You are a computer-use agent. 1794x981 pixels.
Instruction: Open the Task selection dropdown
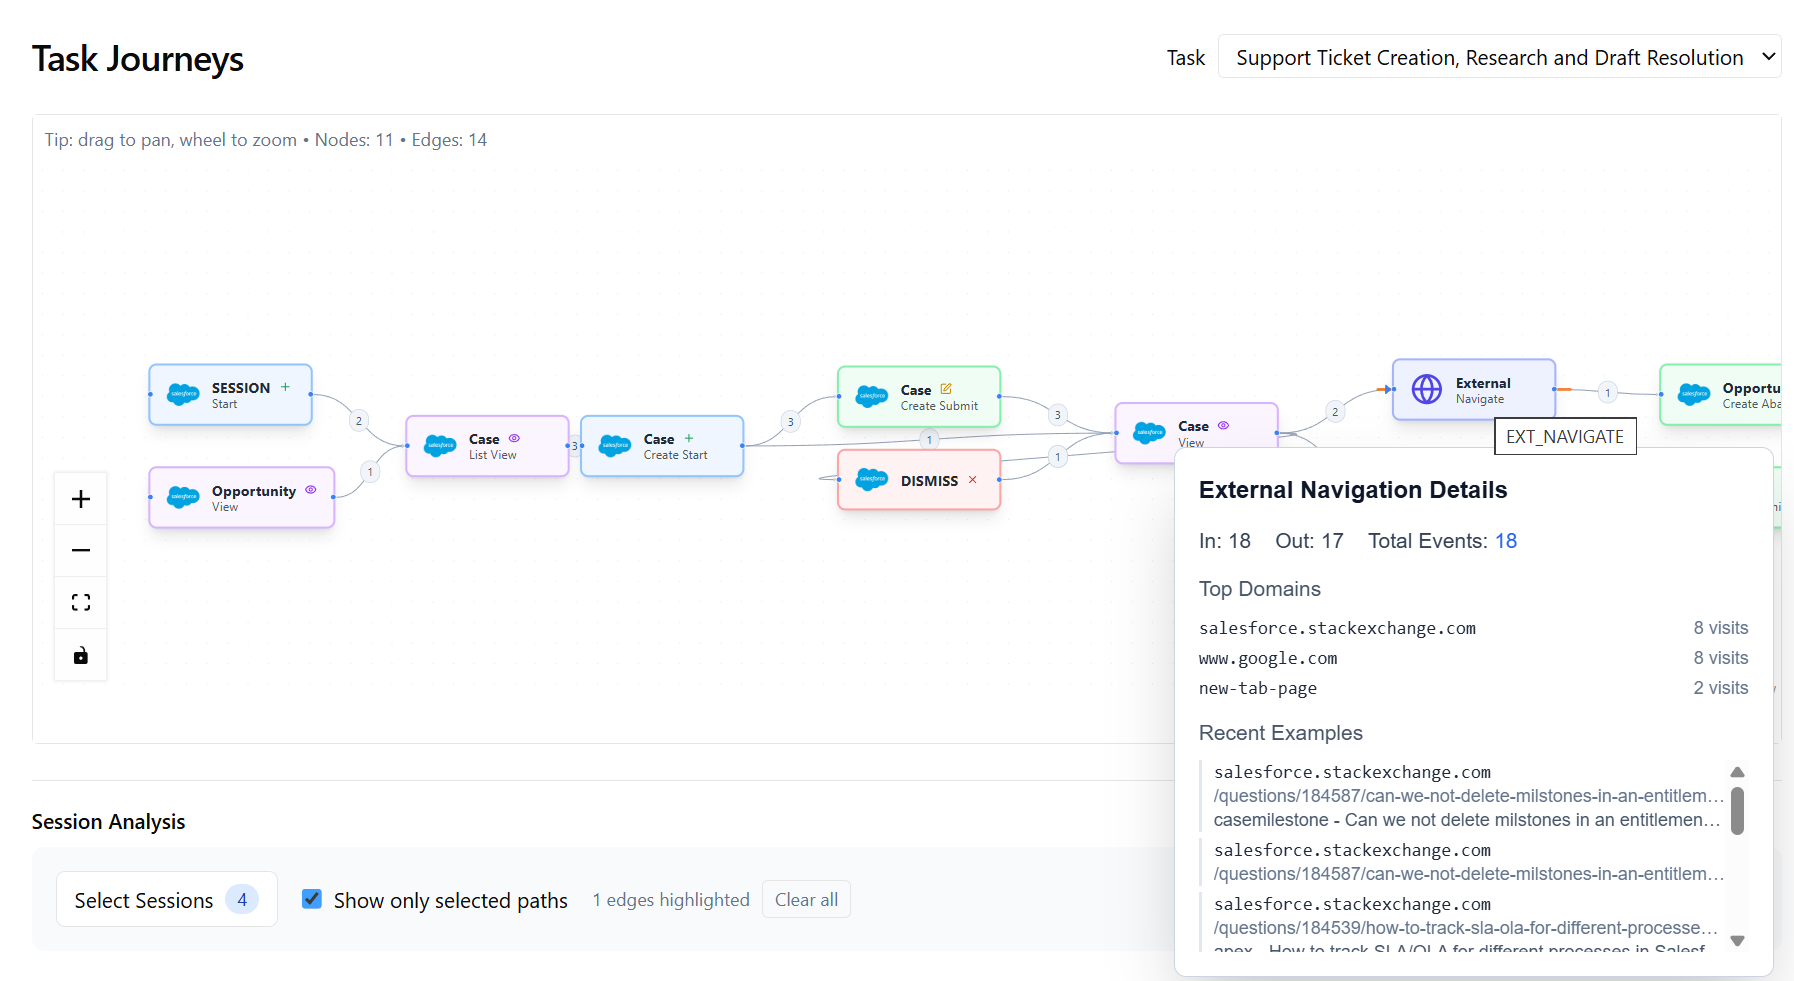[x=1499, y=56]
